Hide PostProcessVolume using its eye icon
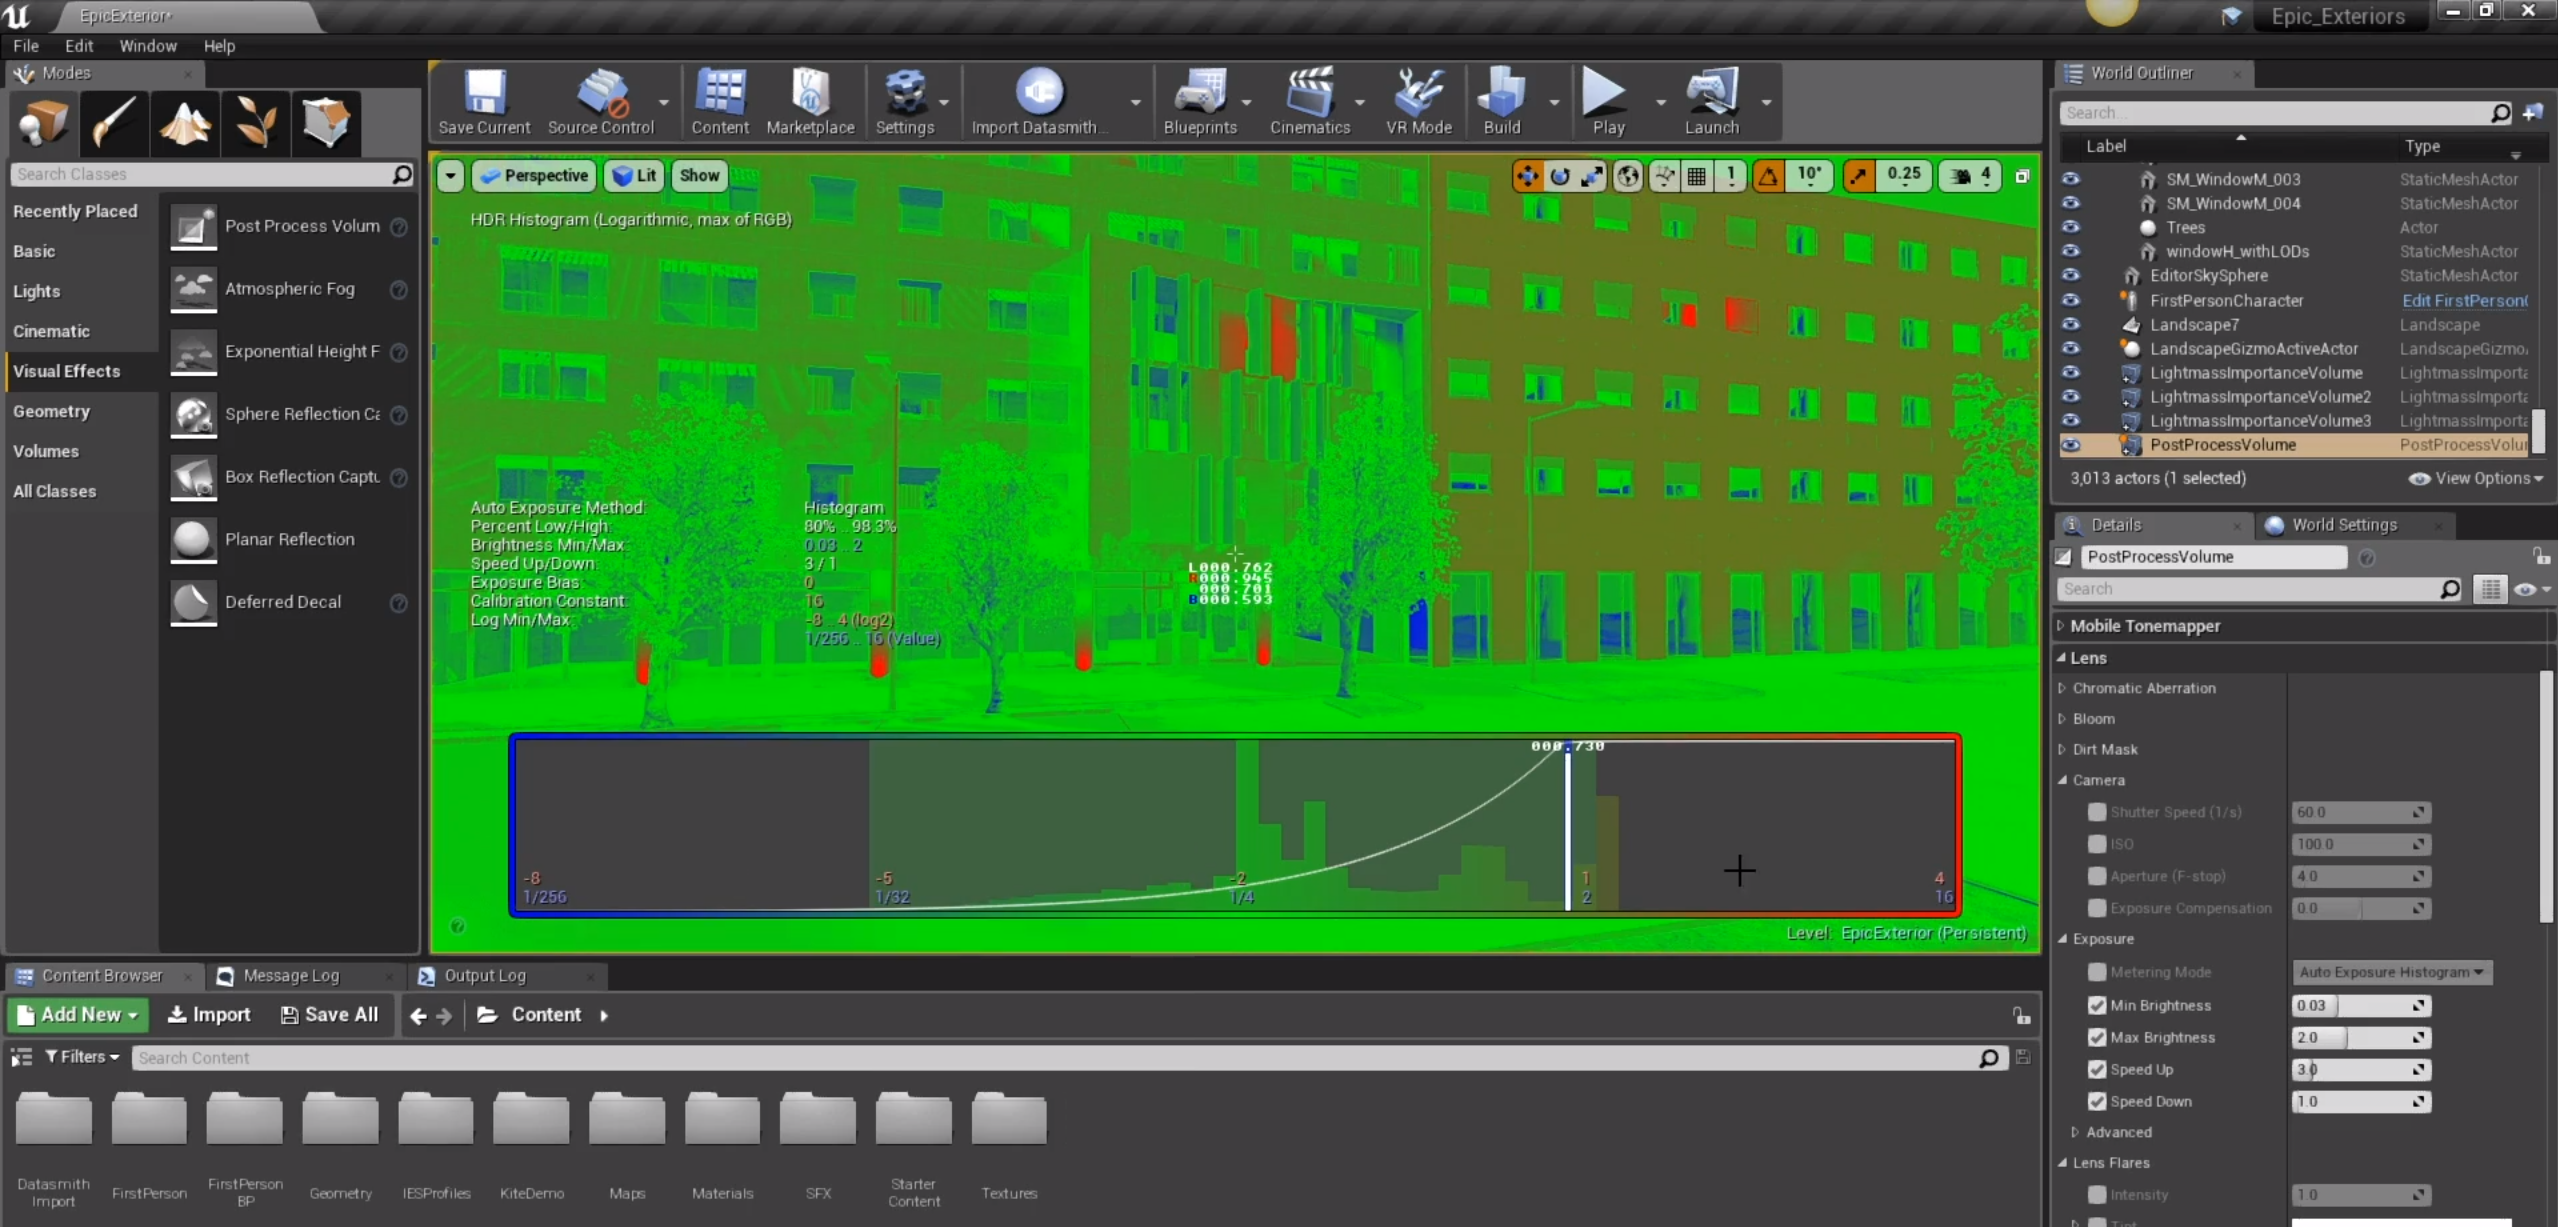This screenshot has width=2558, height=1227. 2070,445
